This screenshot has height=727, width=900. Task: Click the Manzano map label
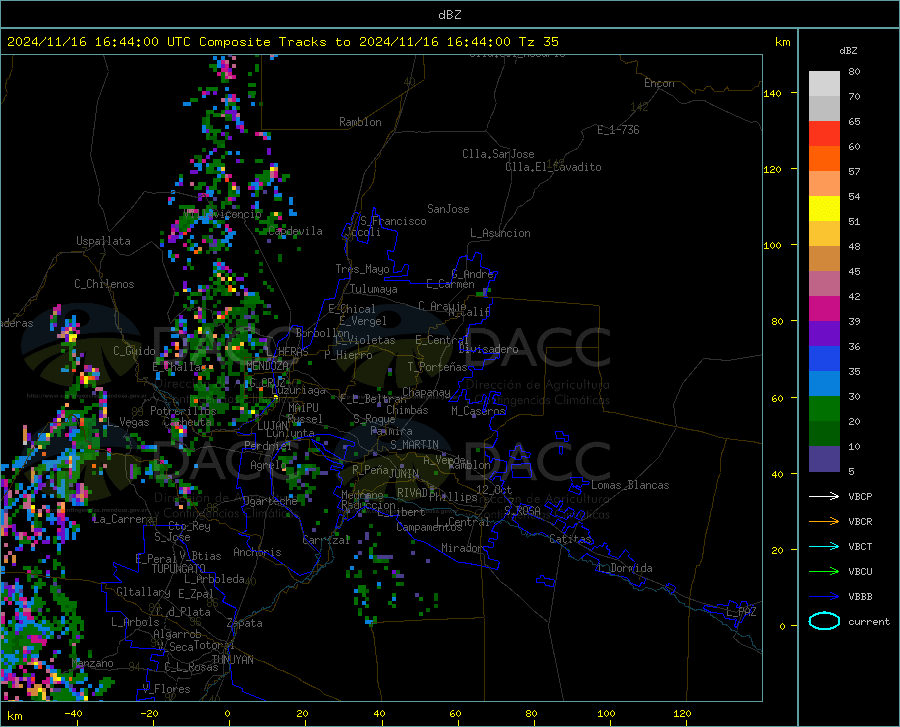(x=92, y=663)
